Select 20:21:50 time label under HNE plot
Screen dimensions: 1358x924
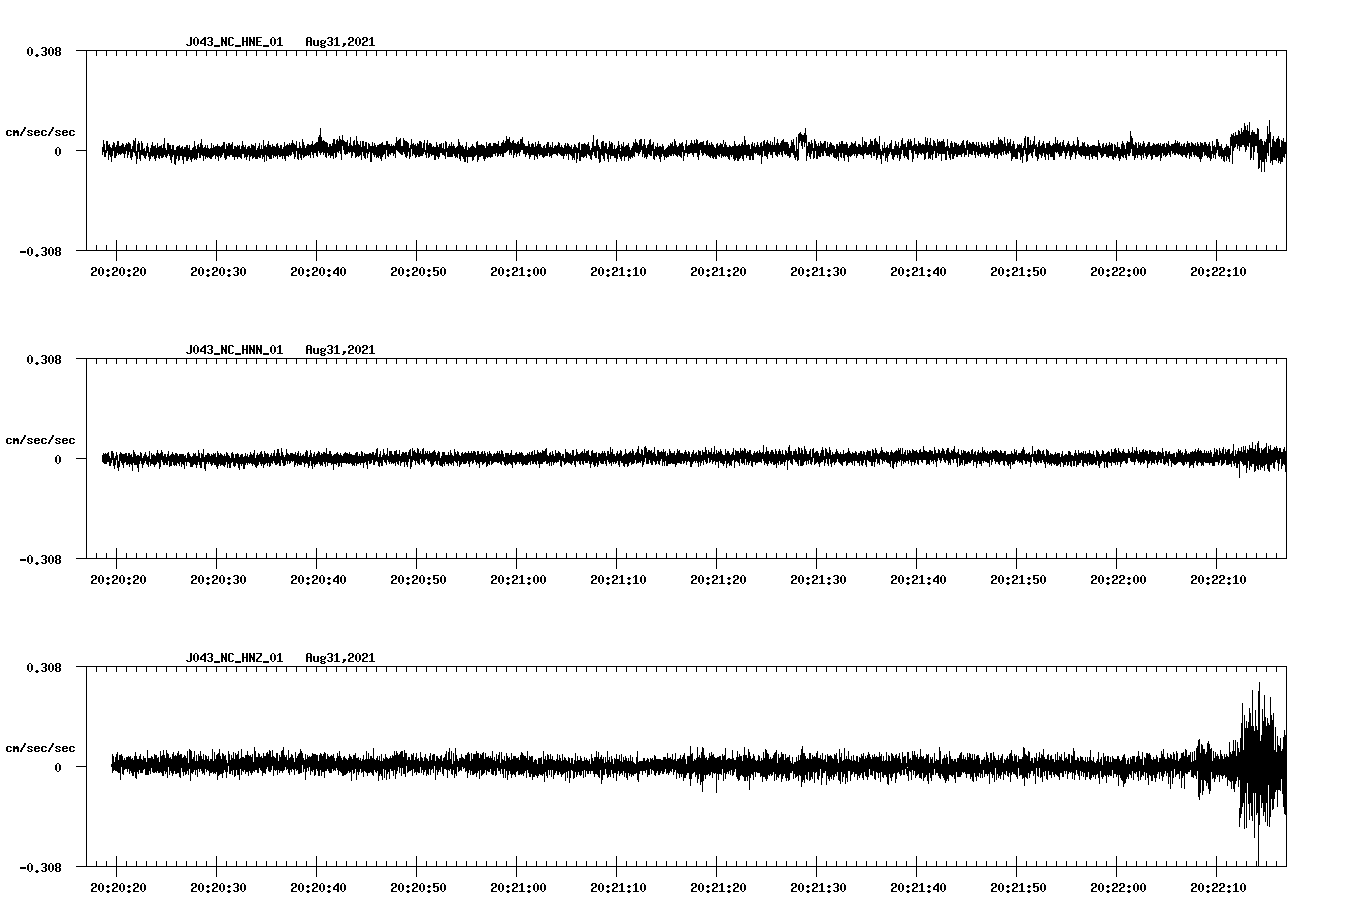pos(1018,271)
